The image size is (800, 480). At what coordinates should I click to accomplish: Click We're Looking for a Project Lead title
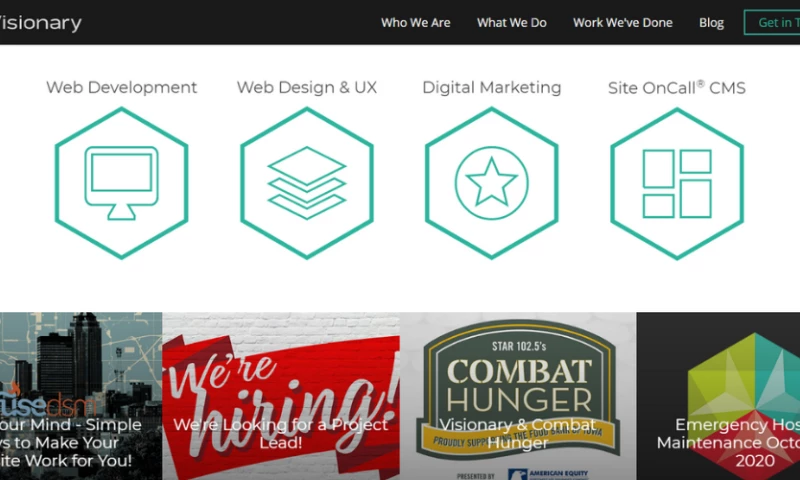280,434
